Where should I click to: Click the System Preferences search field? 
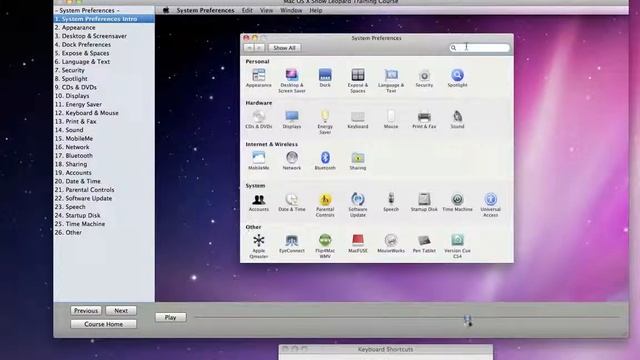(480, 48)
